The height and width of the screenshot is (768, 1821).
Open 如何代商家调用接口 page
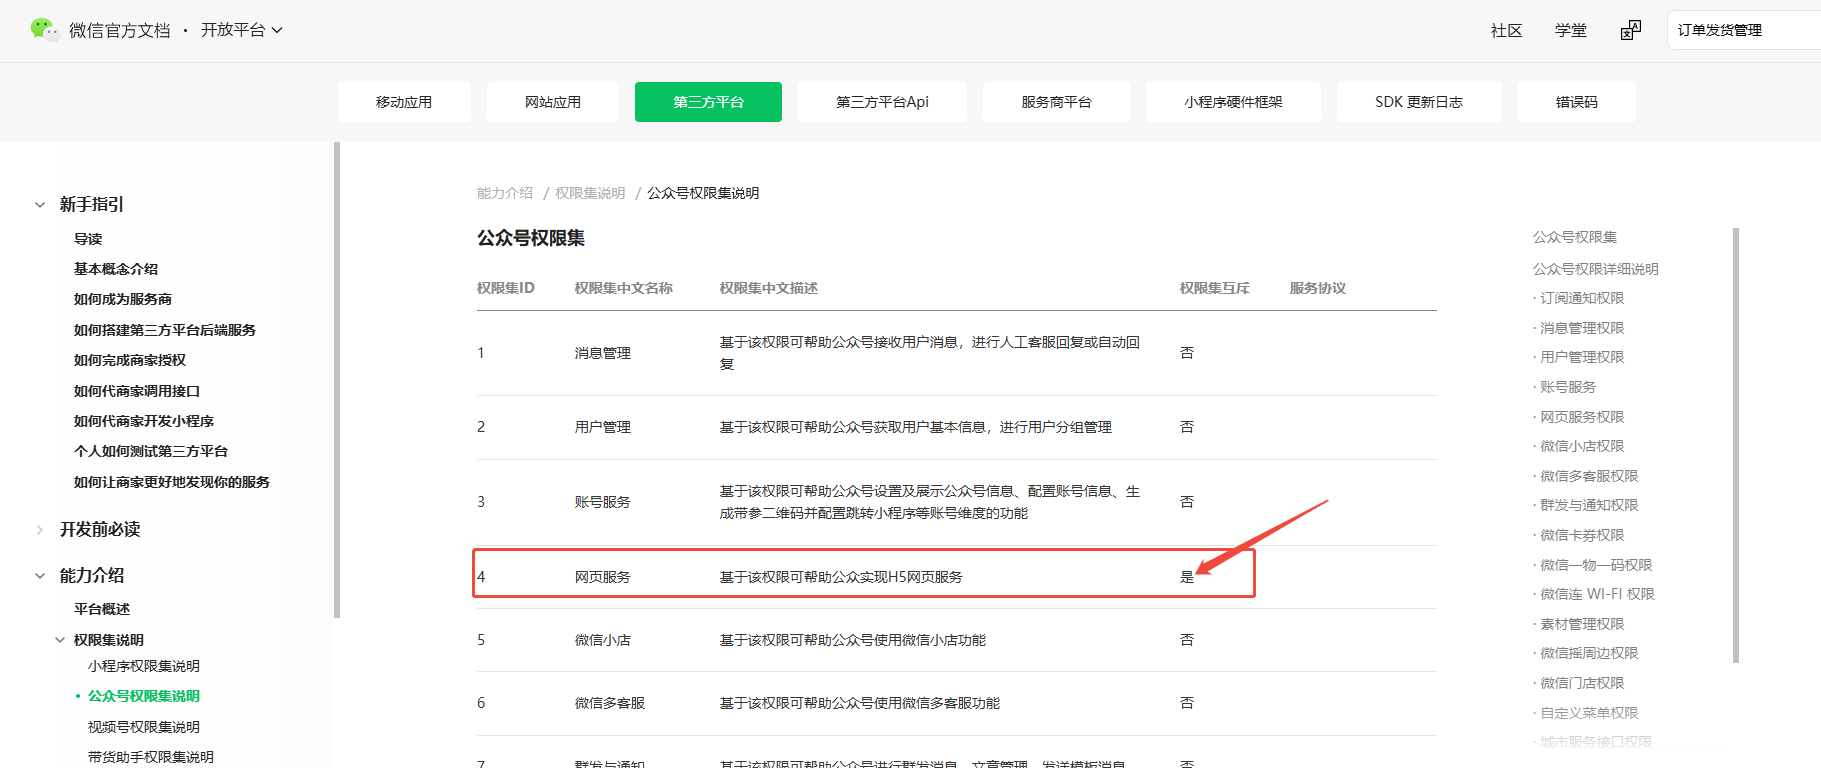(x=137, y=391)
